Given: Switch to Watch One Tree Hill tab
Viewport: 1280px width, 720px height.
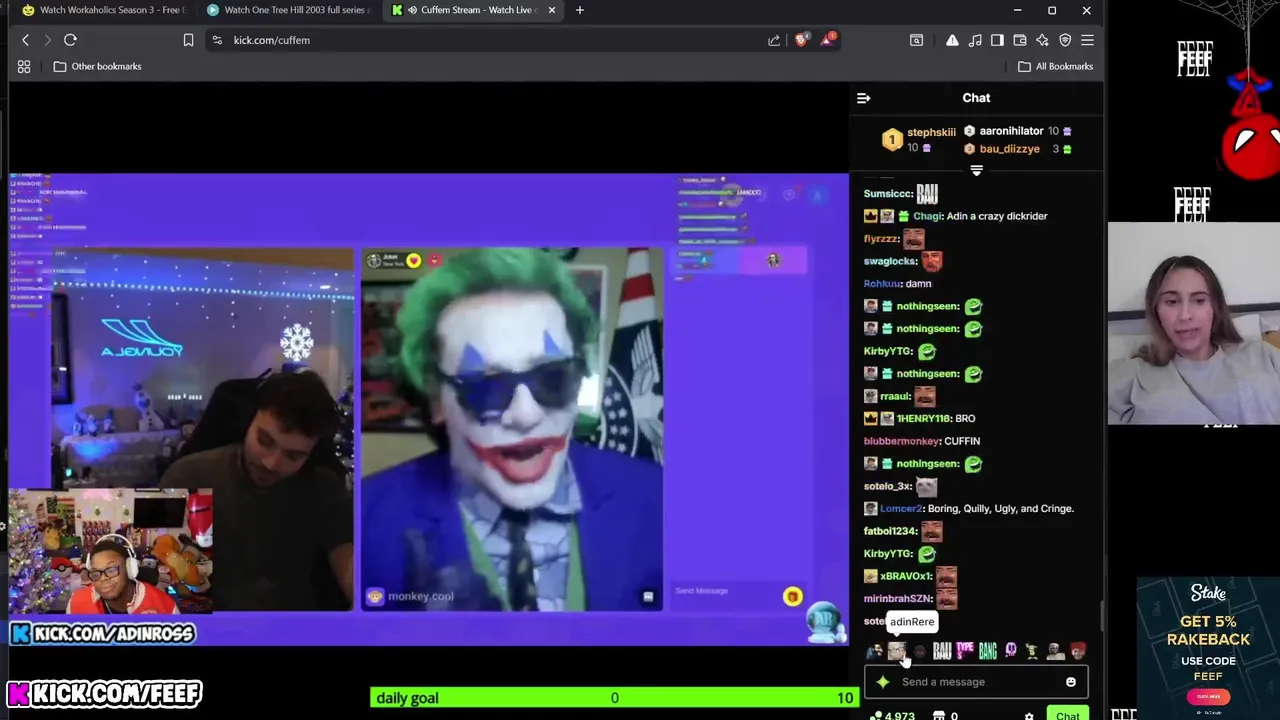Looking at the screenshot, I should pos(289,10).
